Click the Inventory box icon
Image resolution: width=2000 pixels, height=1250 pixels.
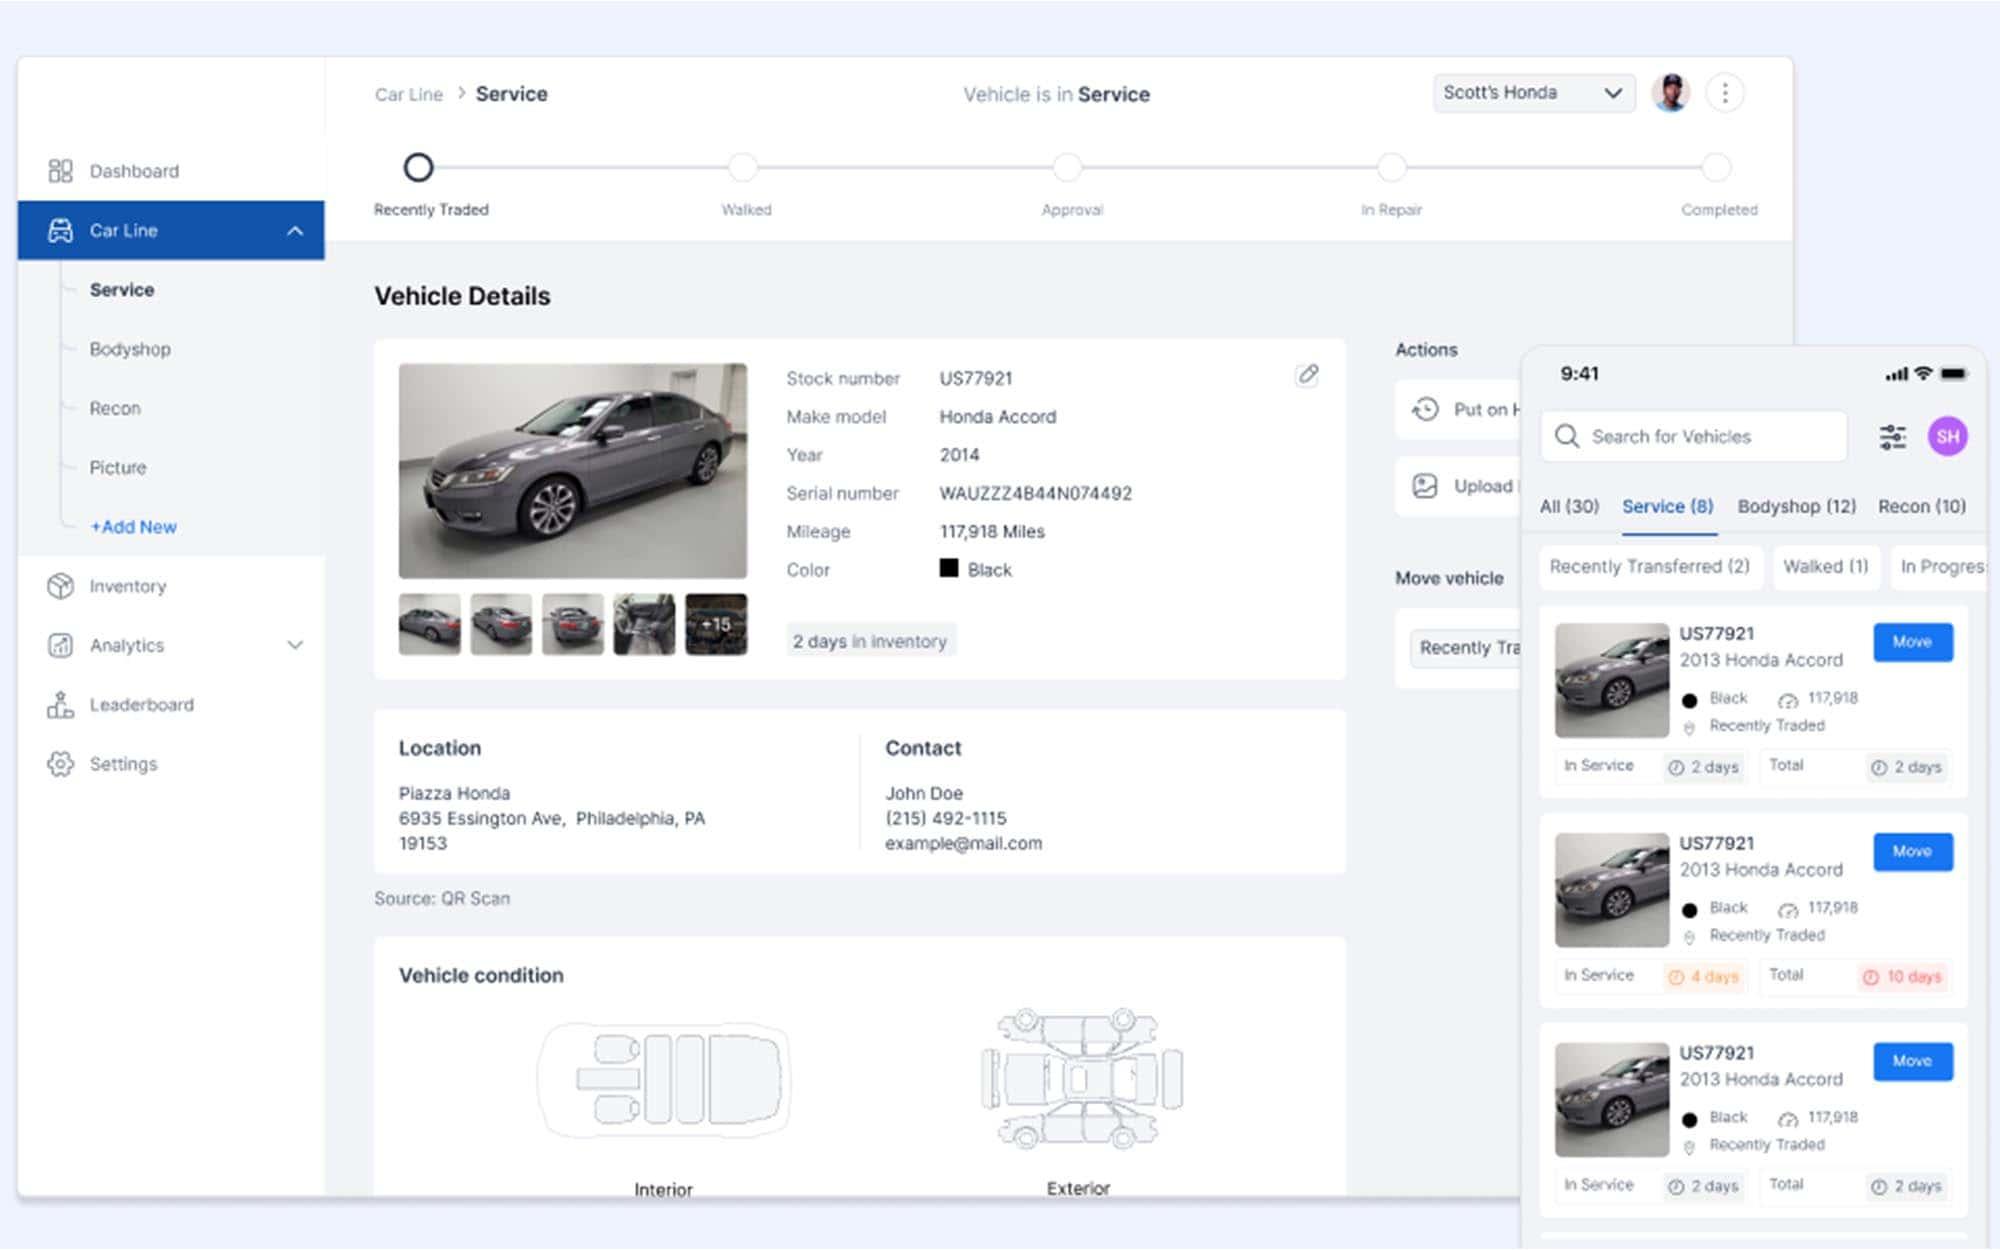click(60, 586)
